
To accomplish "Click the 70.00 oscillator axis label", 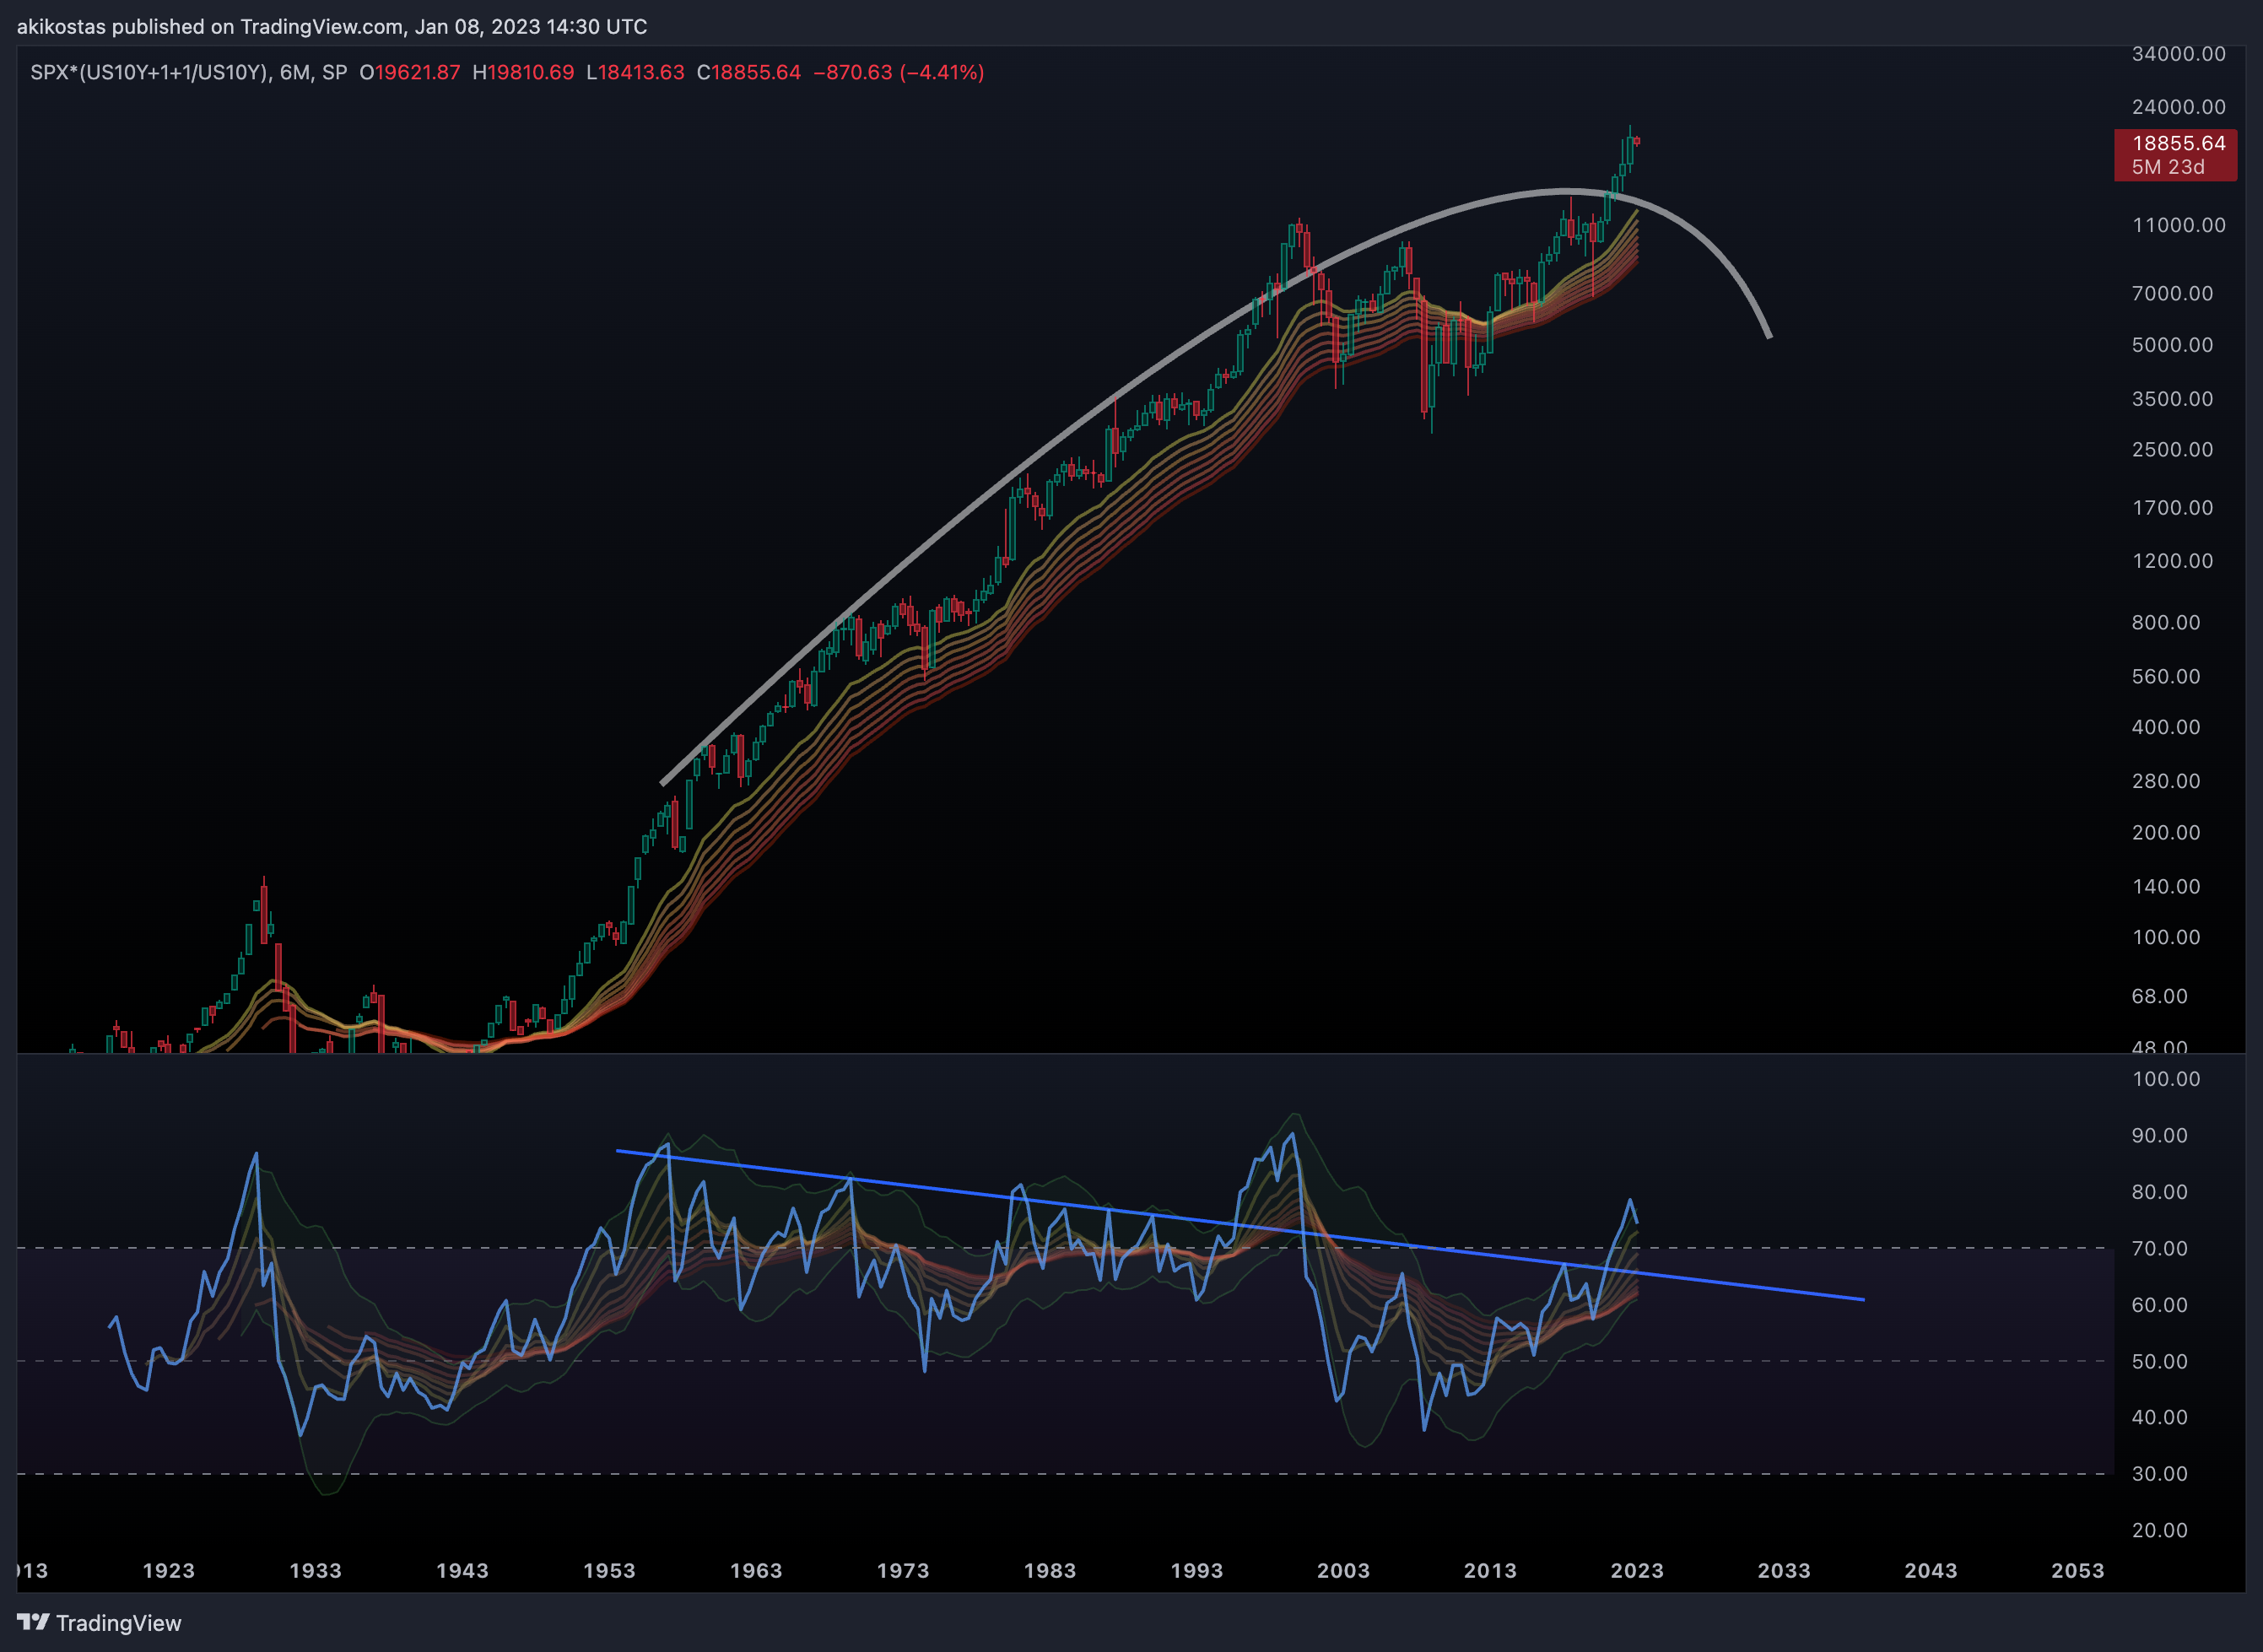I will point(2160,1249).
